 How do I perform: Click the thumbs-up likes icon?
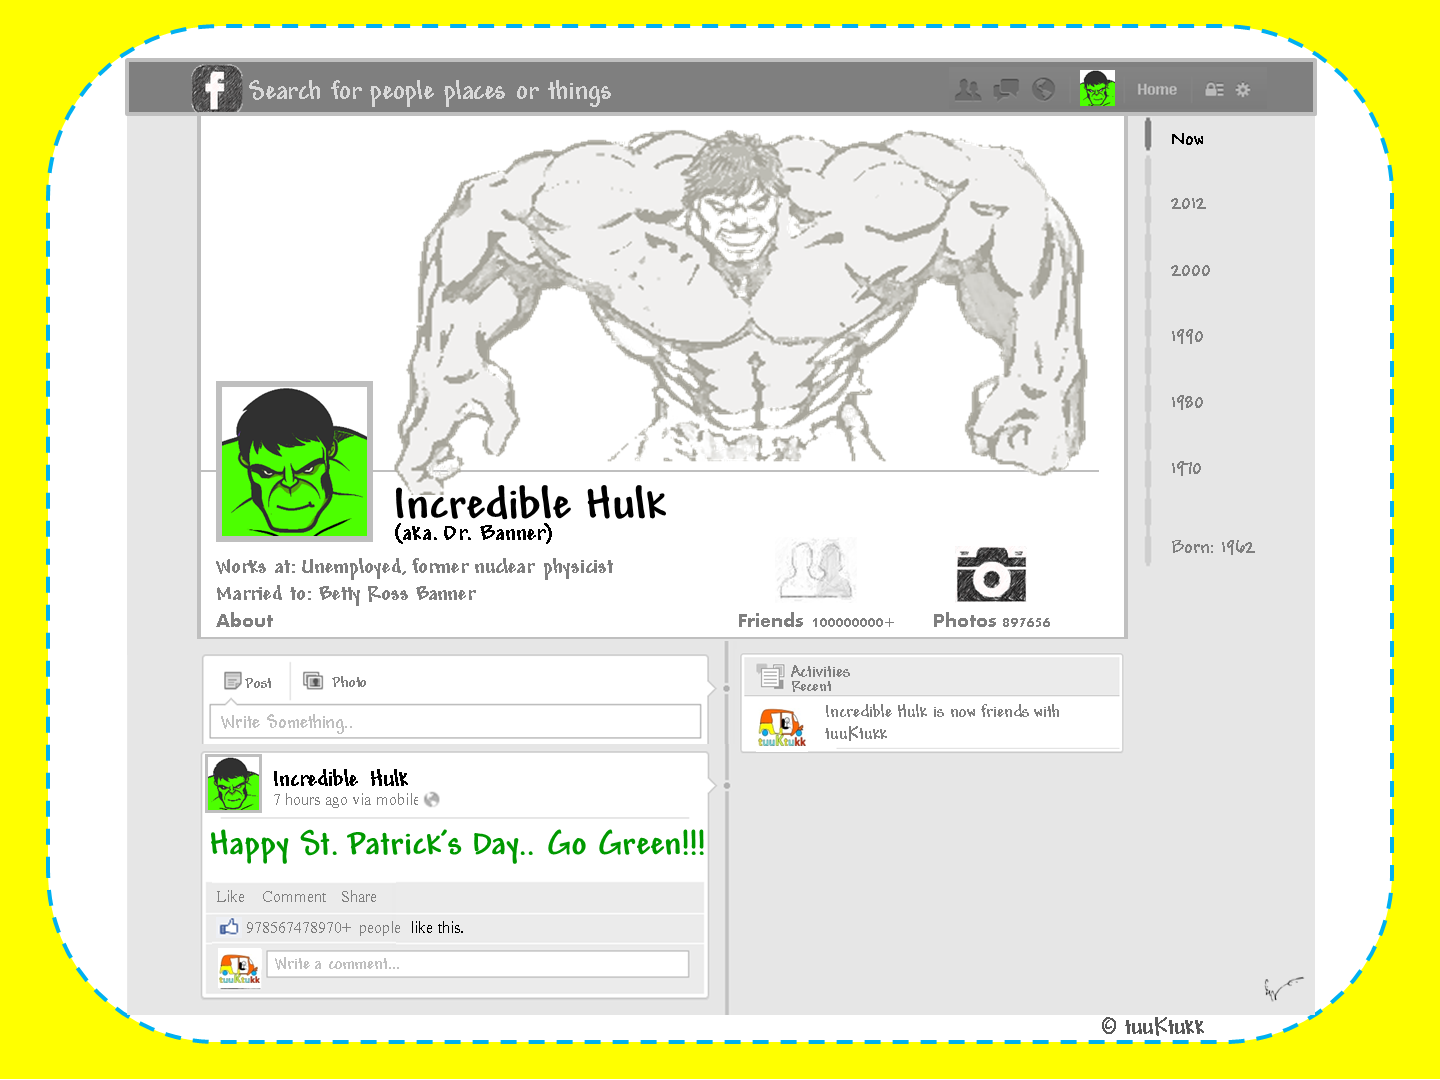tap(229, 927)
